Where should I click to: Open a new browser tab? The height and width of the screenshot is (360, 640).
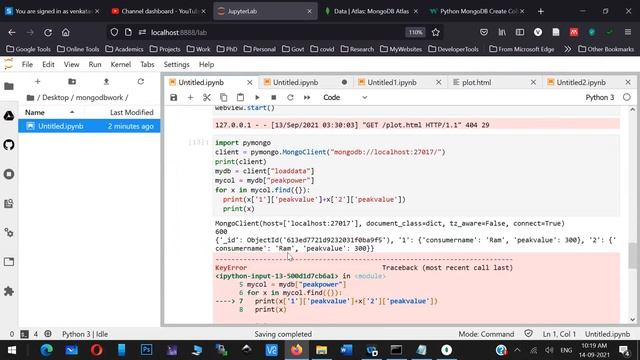541,11
